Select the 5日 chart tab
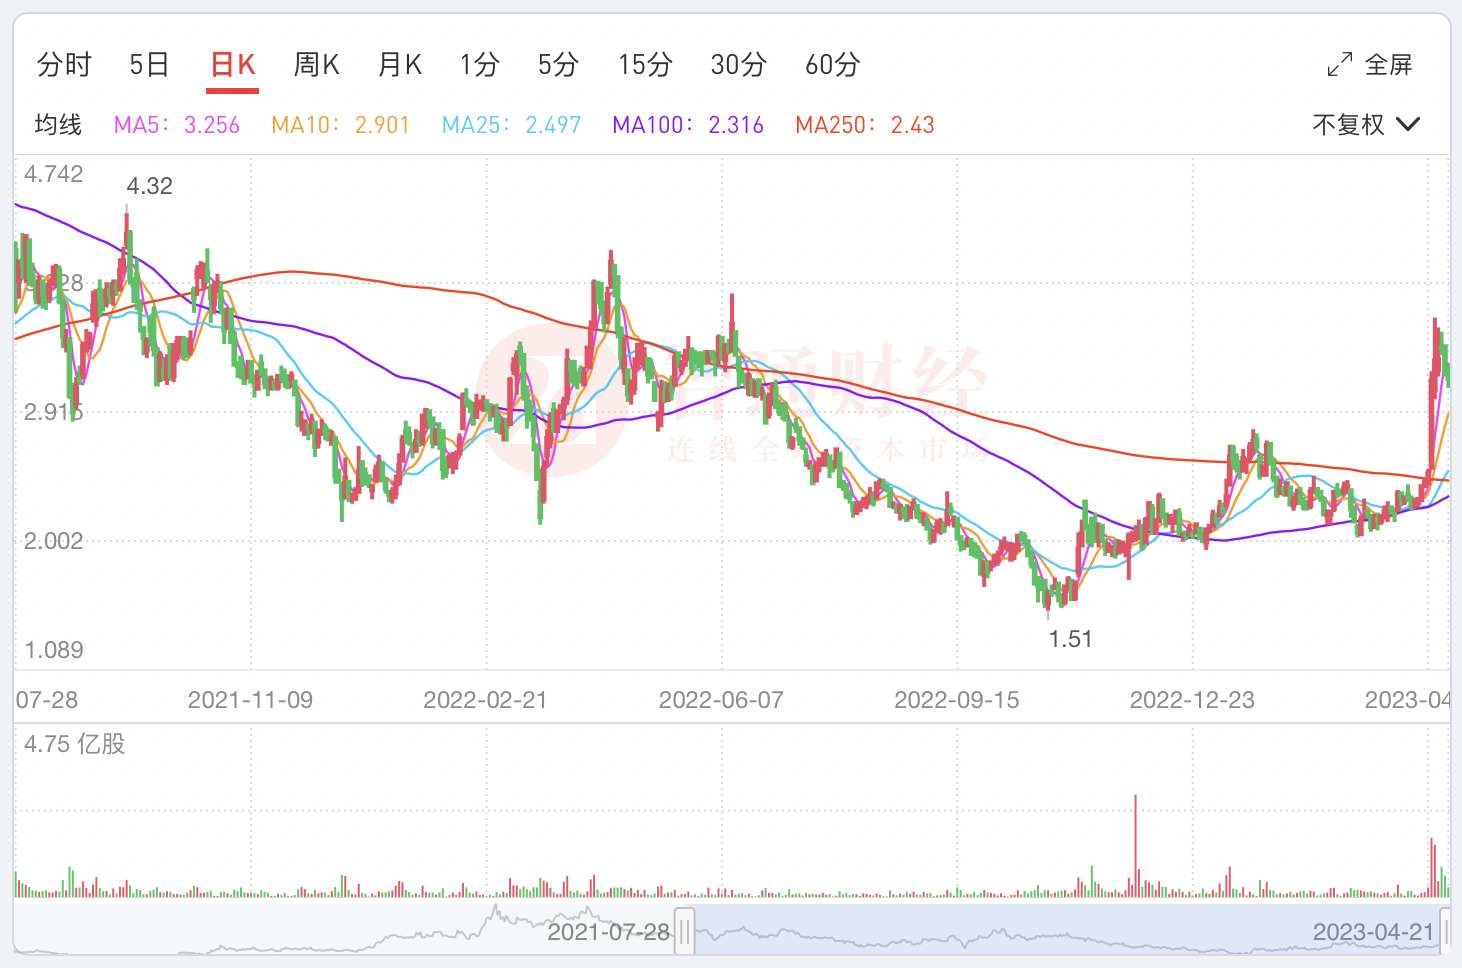1462x968 pixels. pyautogui.click(x=149, y=65)
